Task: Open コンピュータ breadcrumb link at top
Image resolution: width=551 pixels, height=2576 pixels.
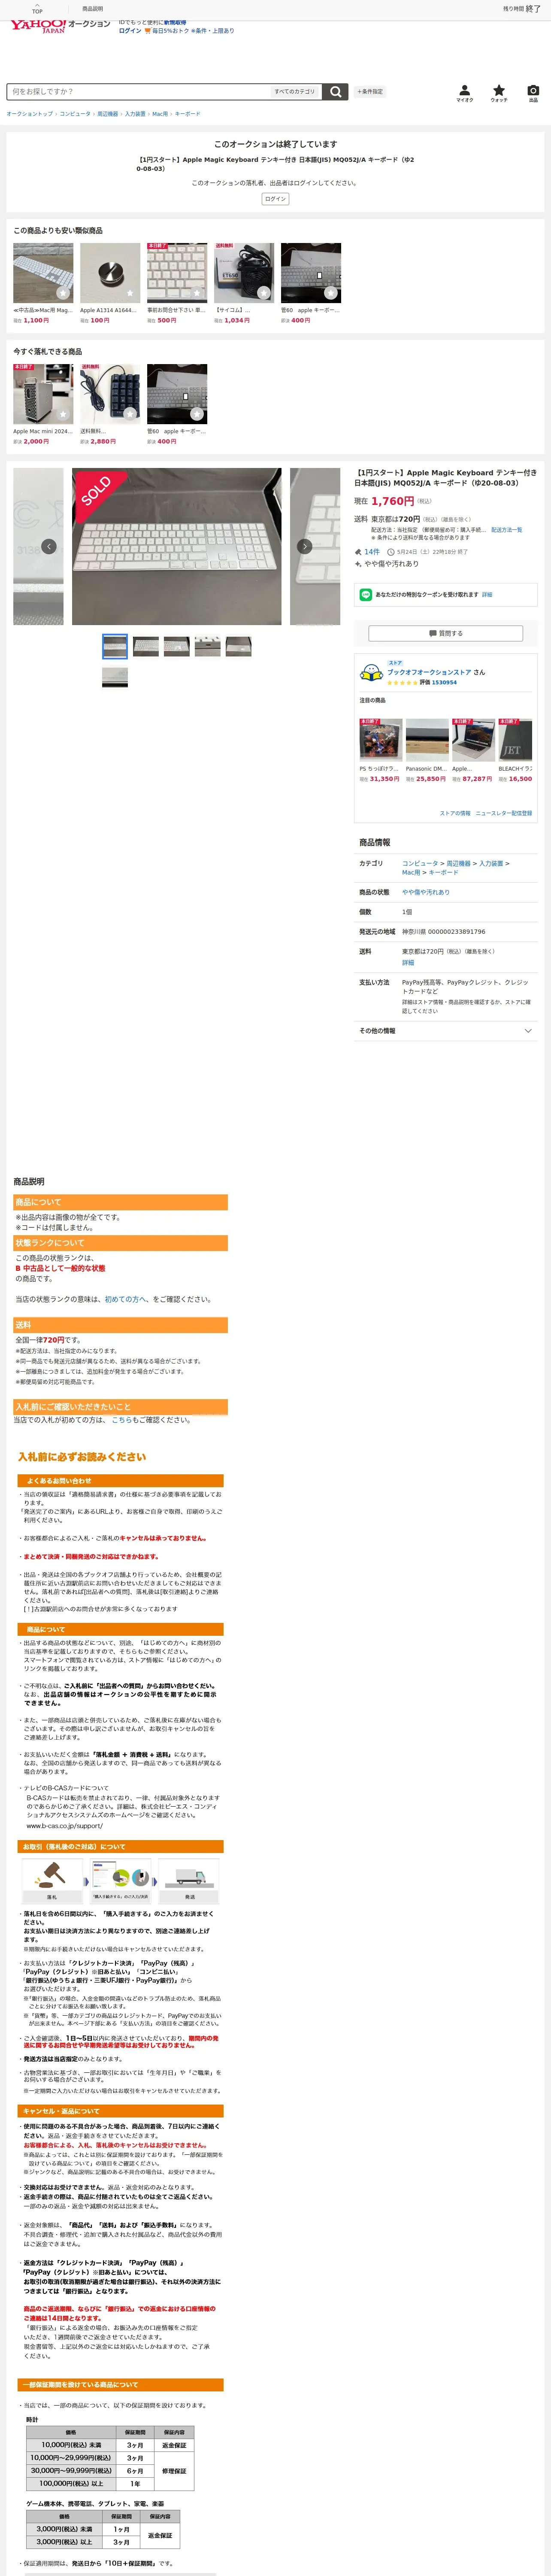Action: tap(75, 114)
